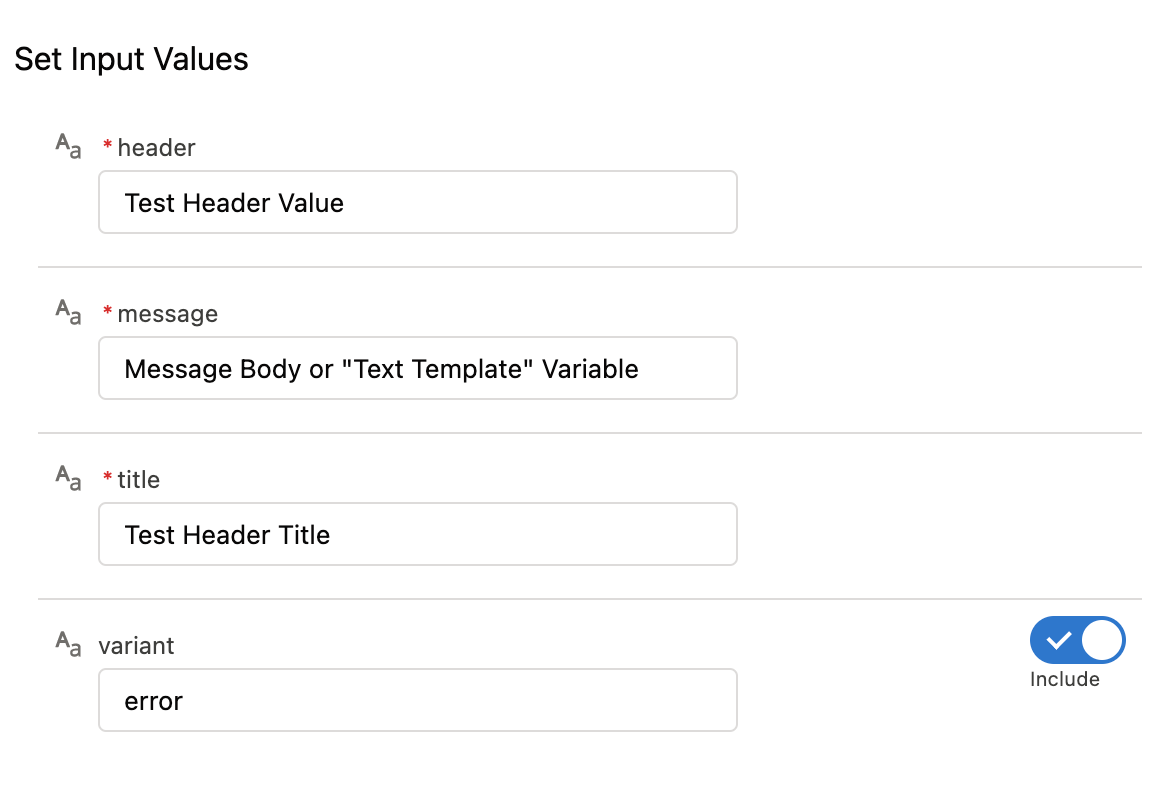Click the variant field label
The image size is (1174, 786).
(x=136, y=646)
